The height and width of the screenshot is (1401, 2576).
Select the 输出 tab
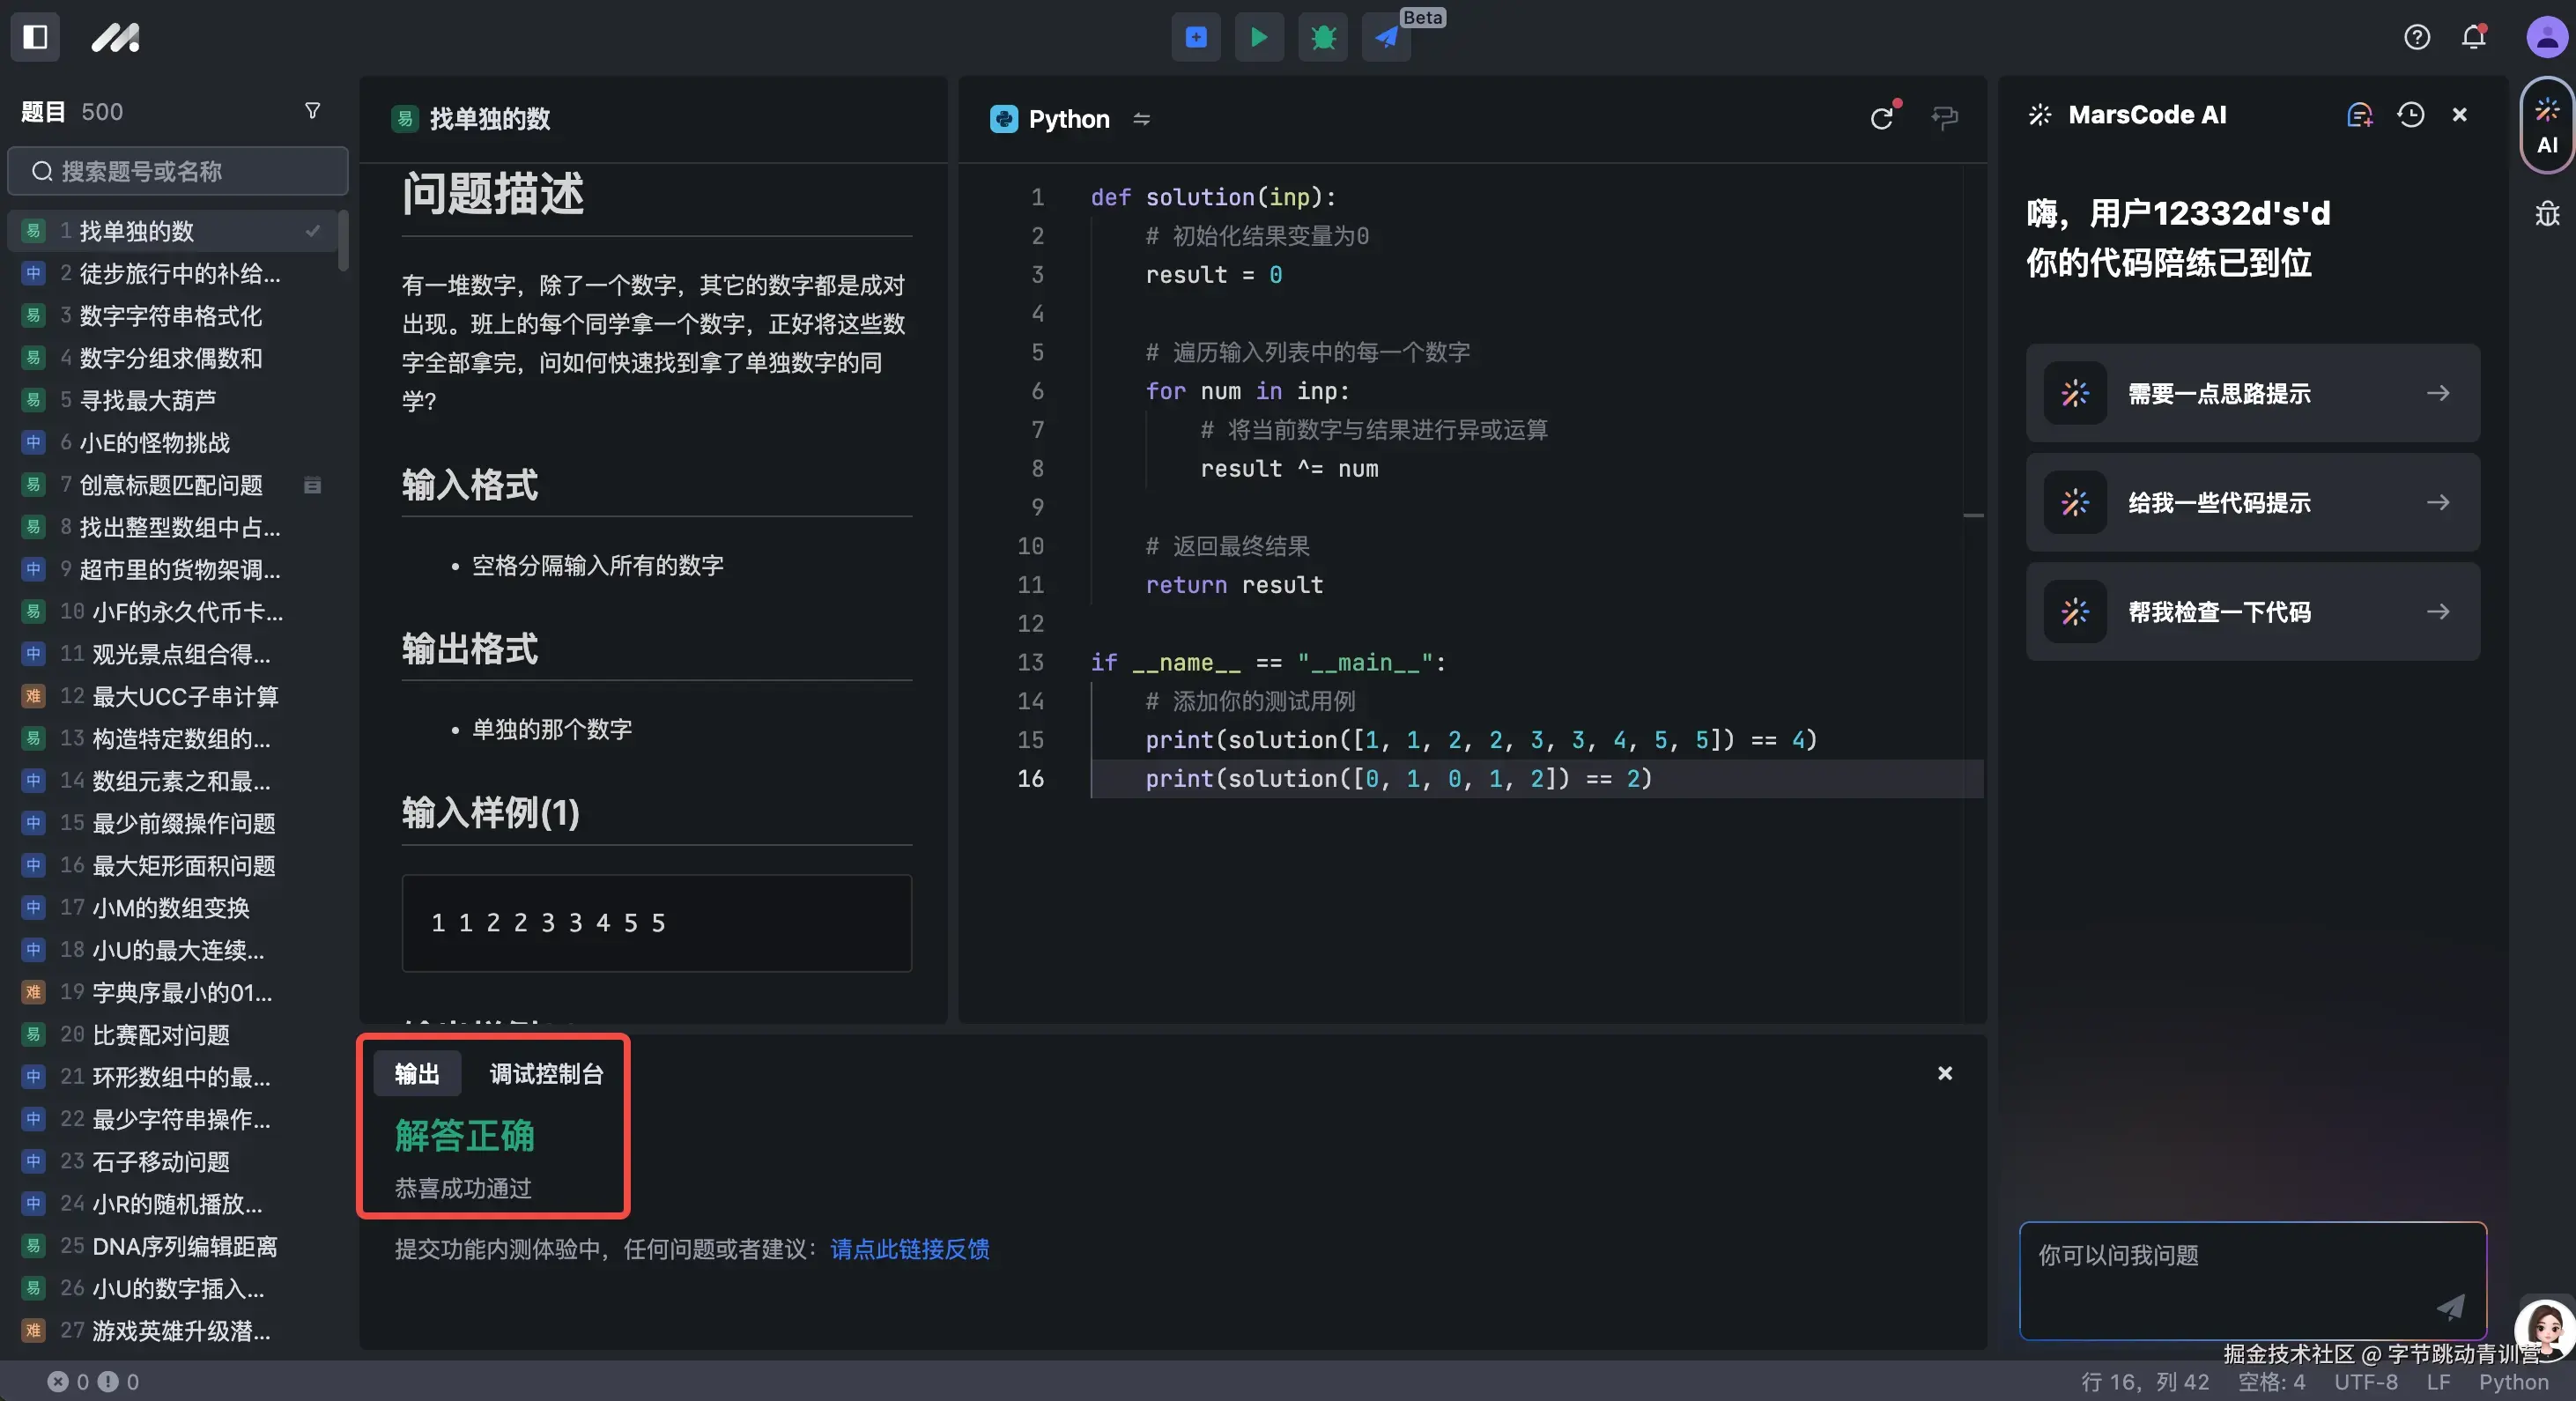(x=417, y=1073)
